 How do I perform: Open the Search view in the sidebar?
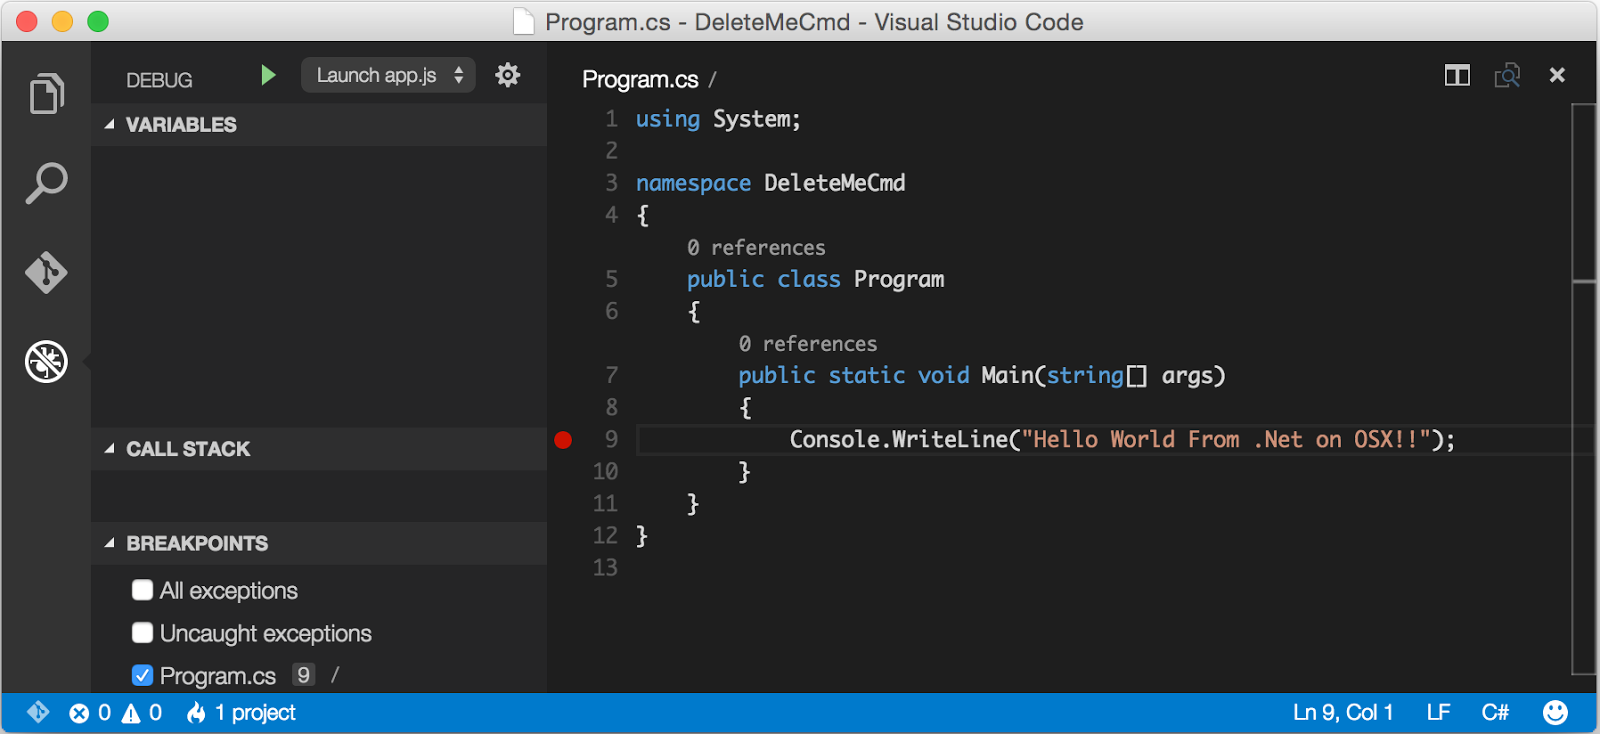[x=46, y=183]
